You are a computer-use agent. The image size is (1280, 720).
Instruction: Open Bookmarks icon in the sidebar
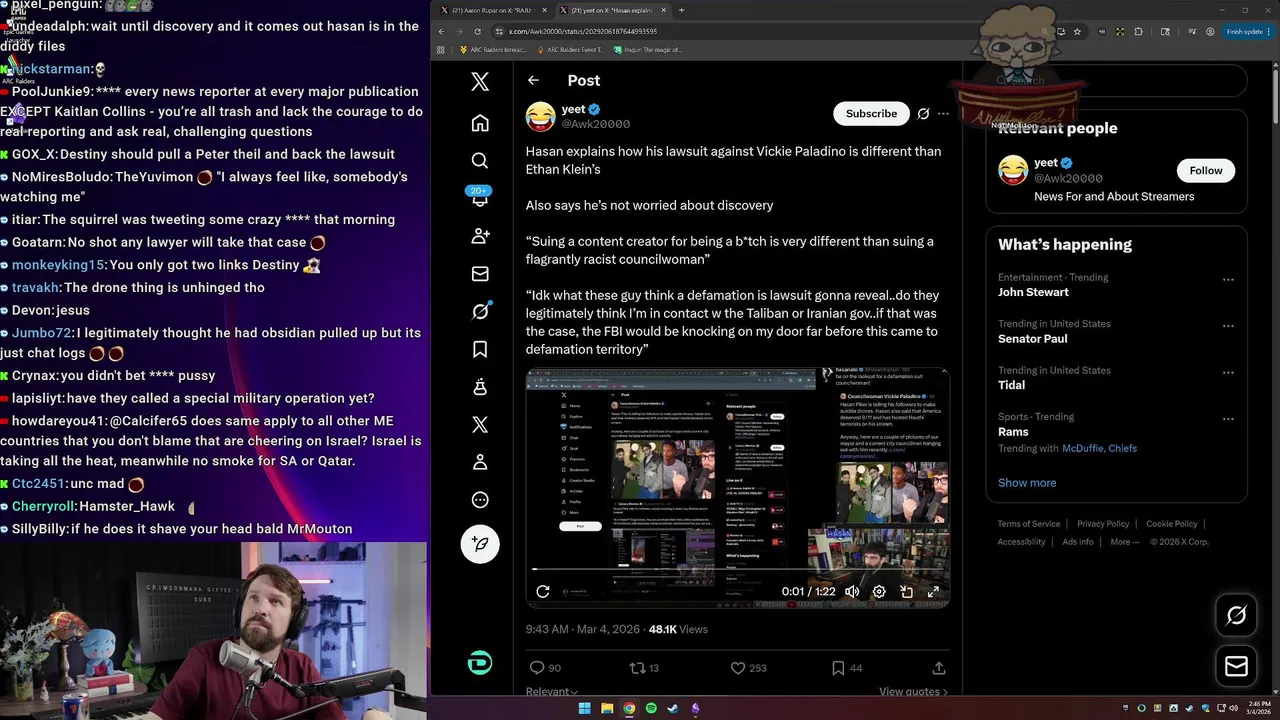tap(480, 349)
